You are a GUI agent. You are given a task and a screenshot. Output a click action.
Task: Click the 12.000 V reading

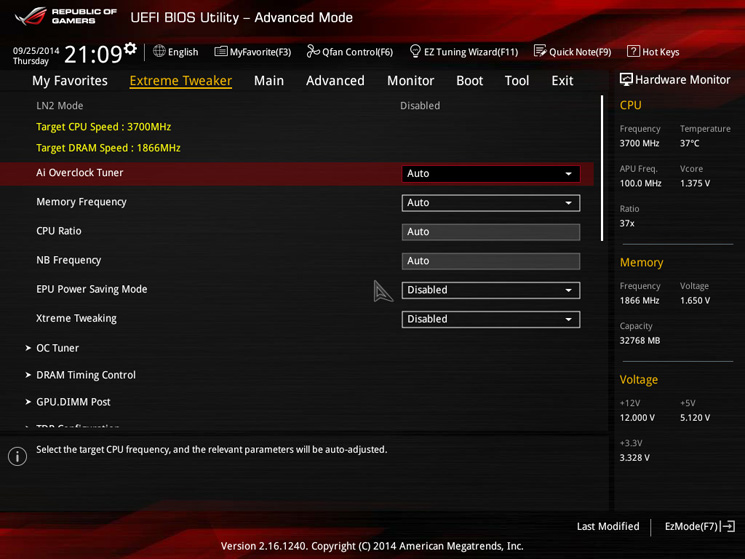[637, 418]
